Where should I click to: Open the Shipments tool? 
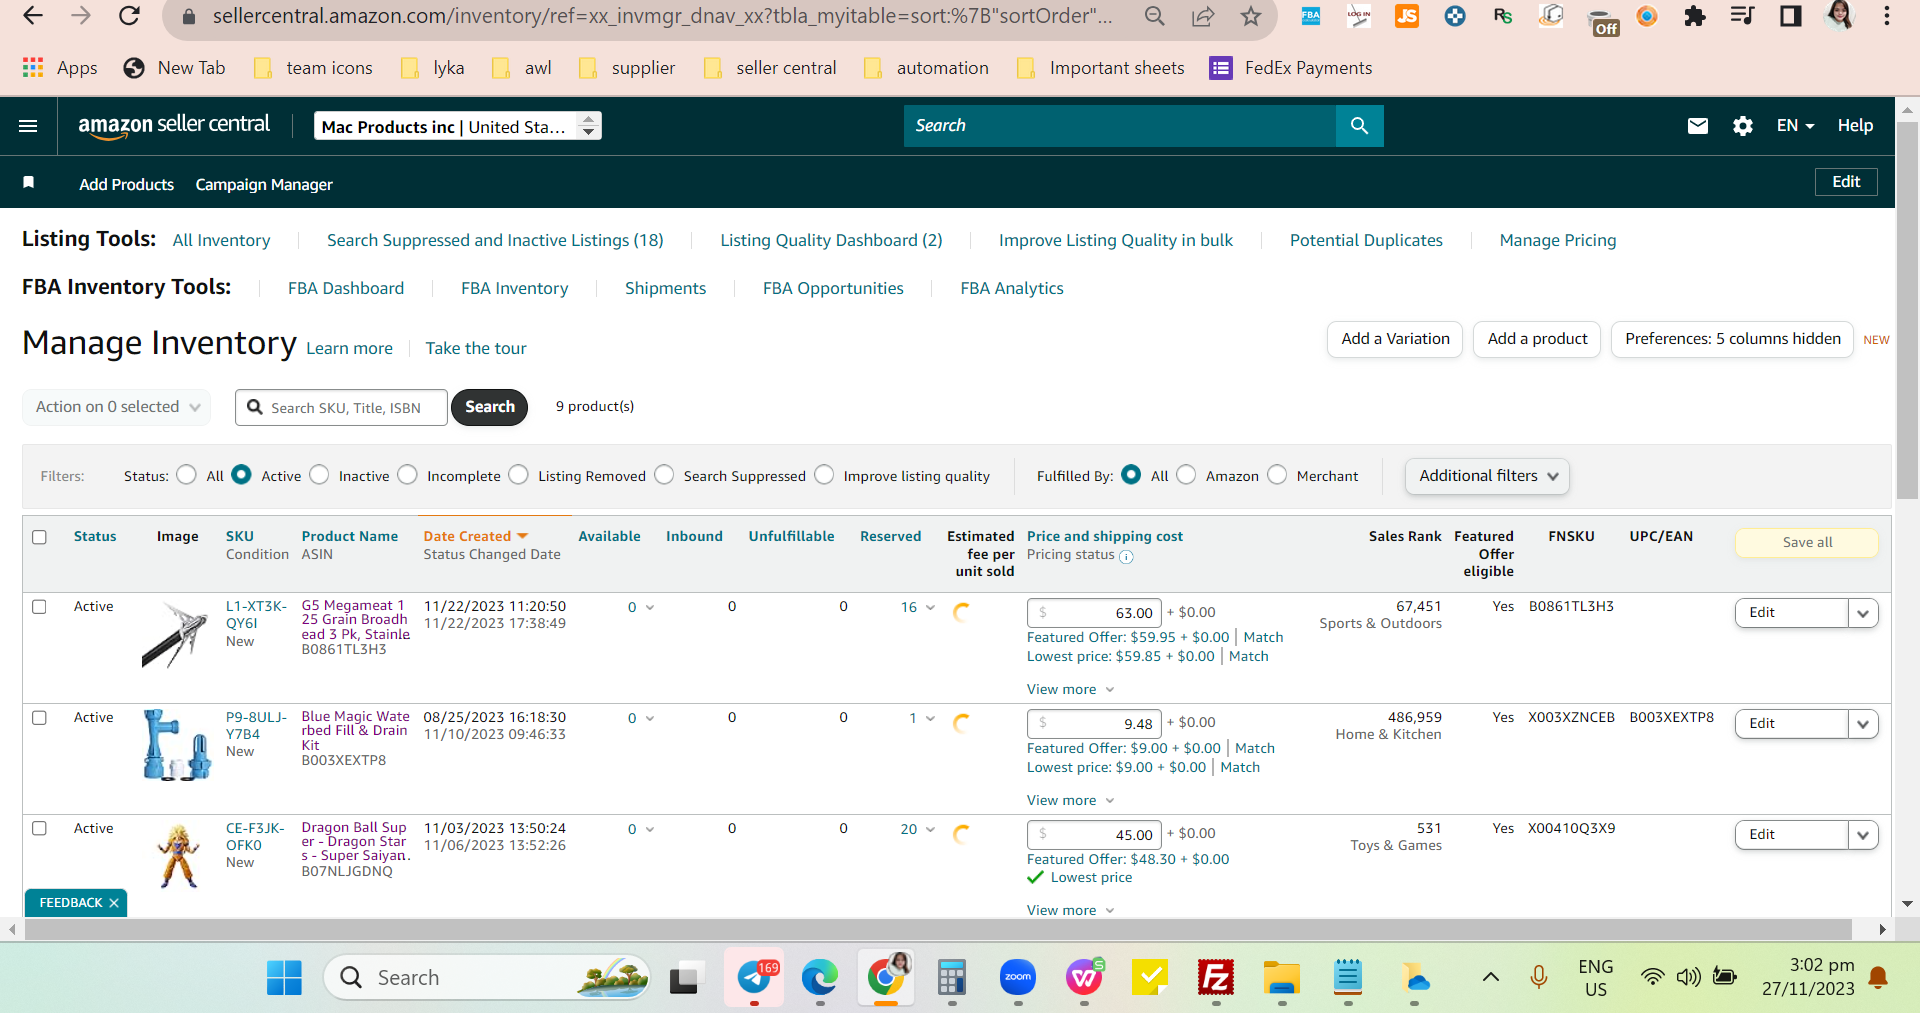pos(665,288)
